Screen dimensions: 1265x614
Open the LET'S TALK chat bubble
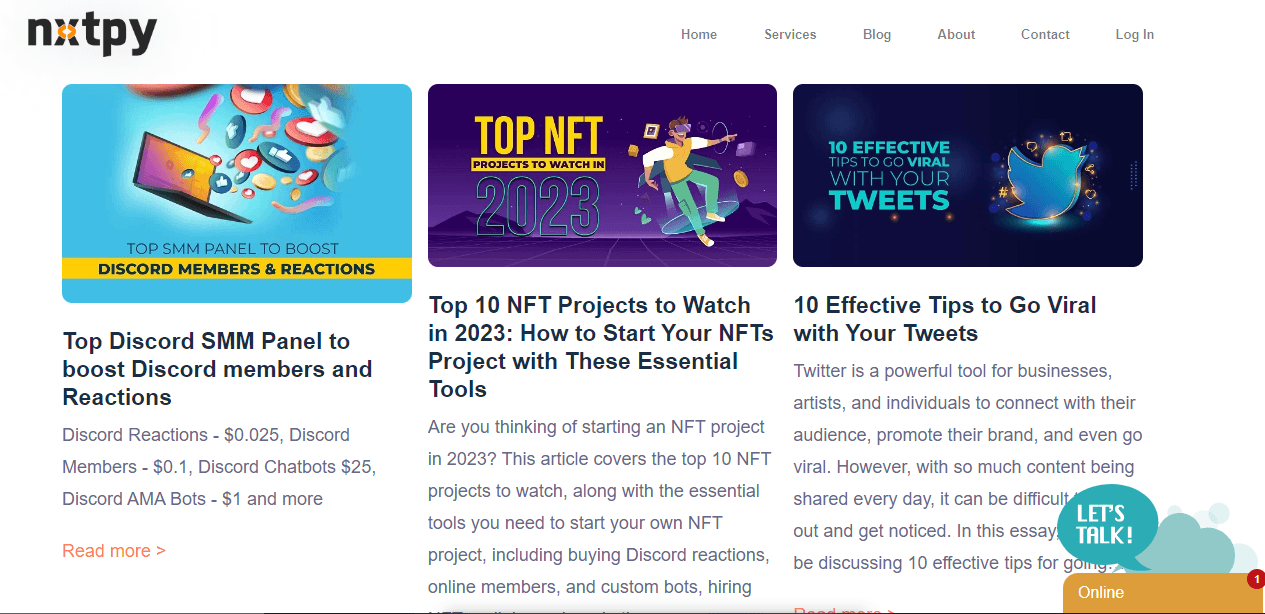coord(1106,525)
